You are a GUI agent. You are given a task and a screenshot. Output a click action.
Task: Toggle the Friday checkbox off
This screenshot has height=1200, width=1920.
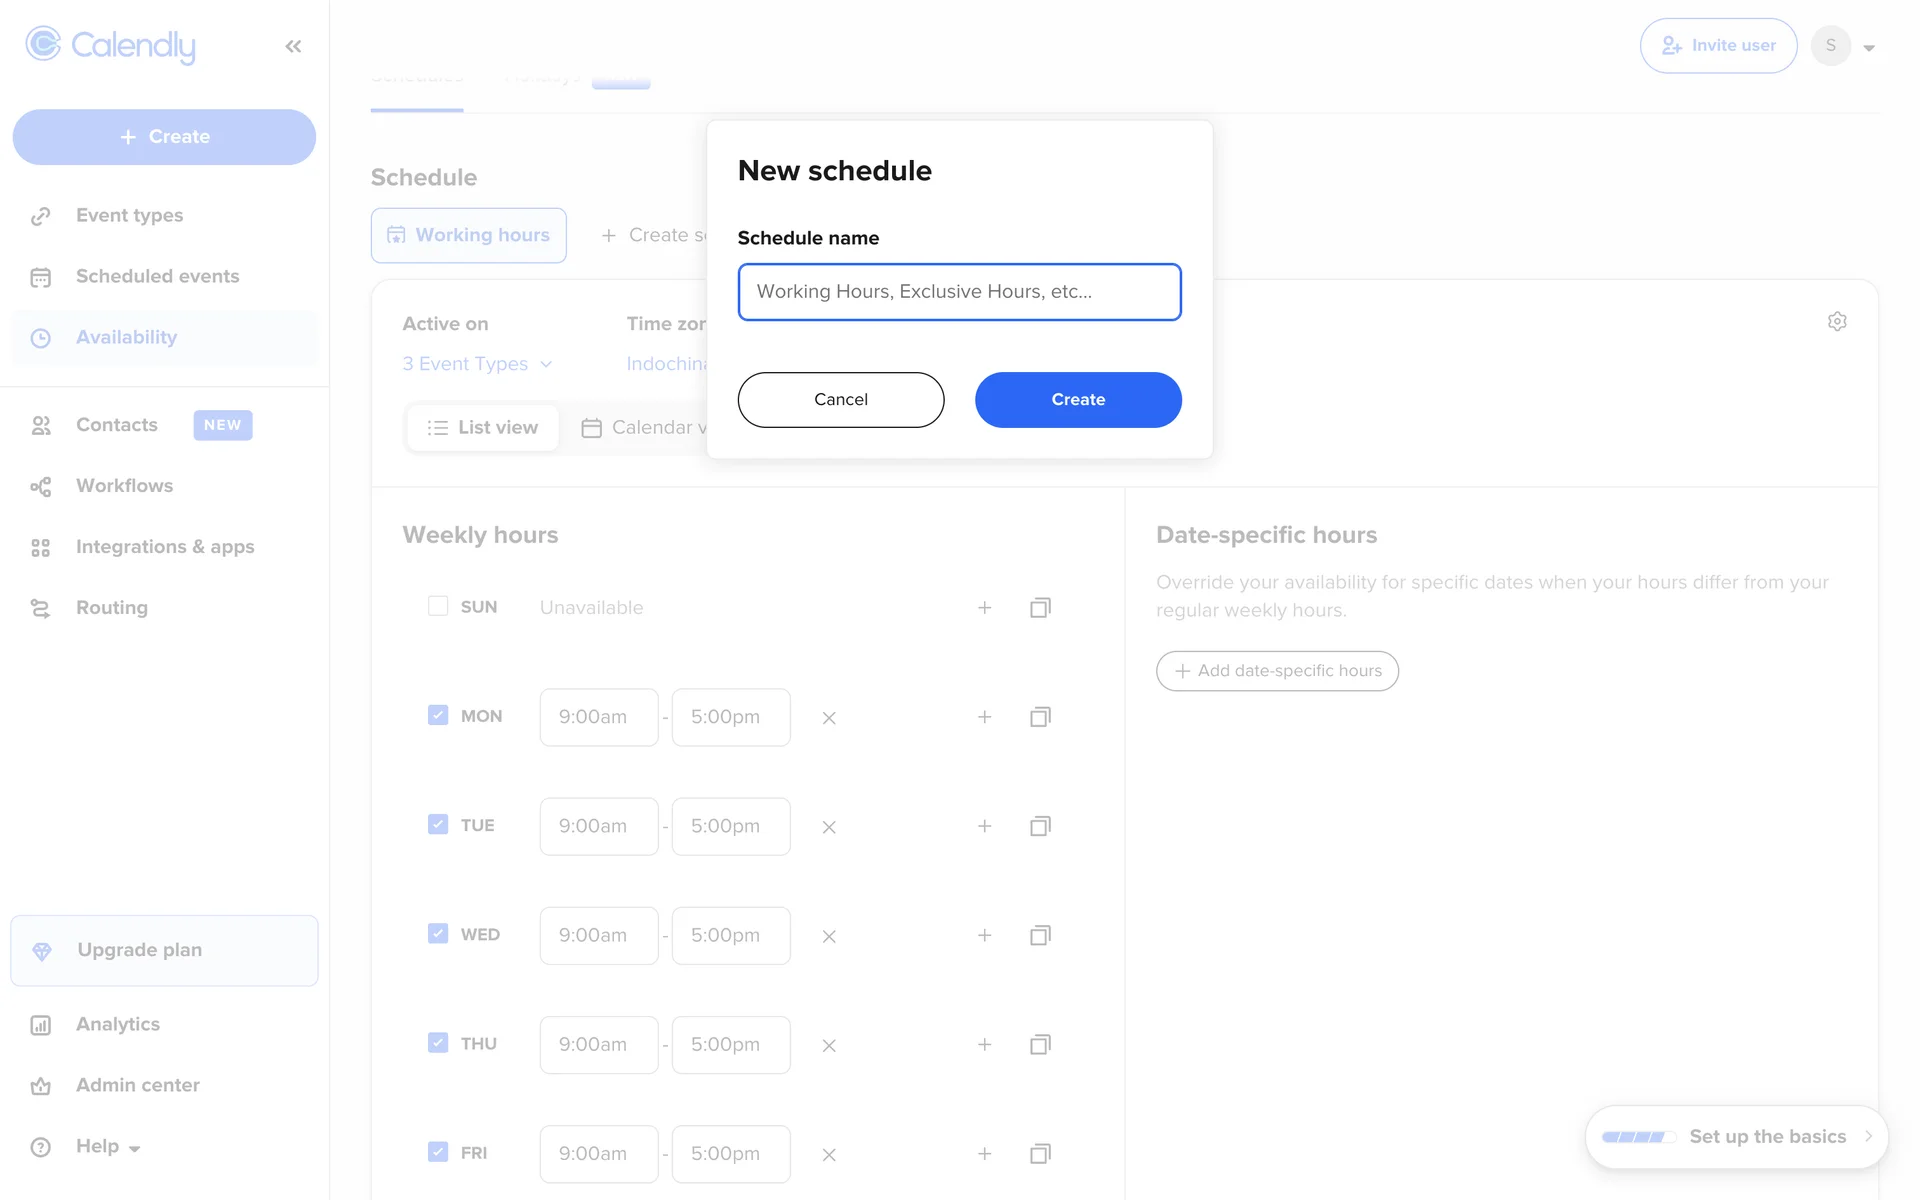[438, 1152]
